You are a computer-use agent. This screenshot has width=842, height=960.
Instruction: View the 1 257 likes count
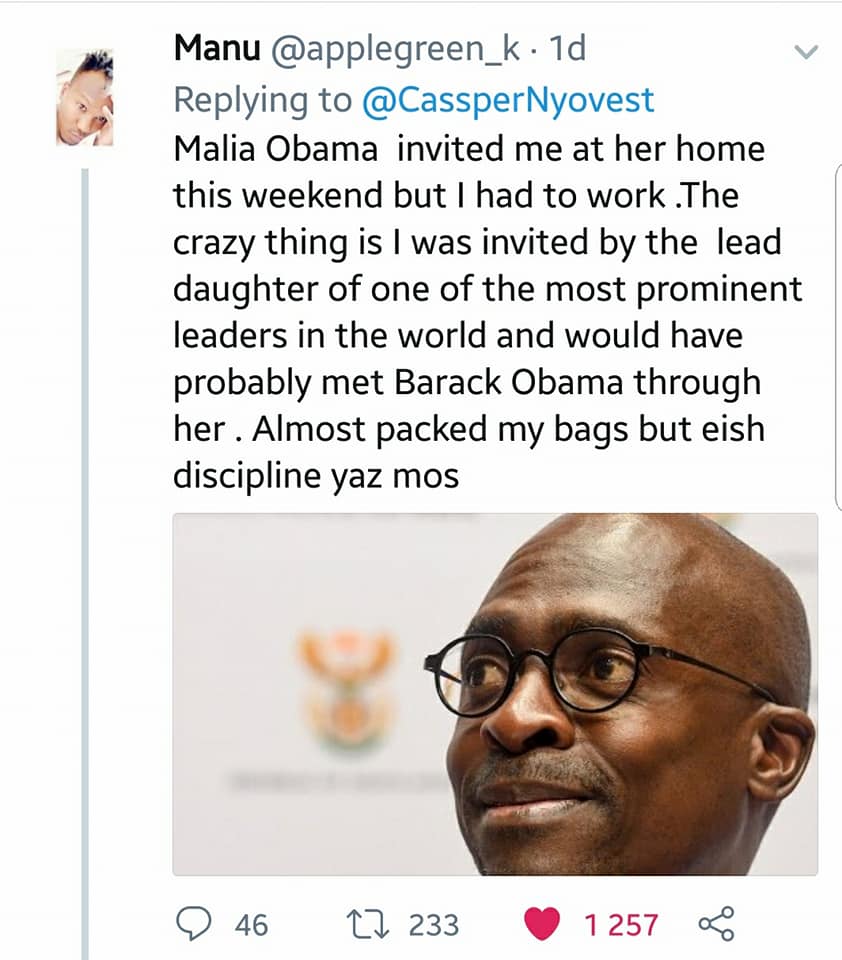click(x=621, y=924)
